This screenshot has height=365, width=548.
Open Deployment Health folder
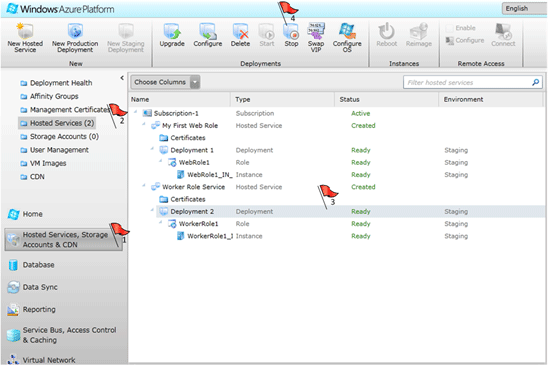click(x=56, y=83)
